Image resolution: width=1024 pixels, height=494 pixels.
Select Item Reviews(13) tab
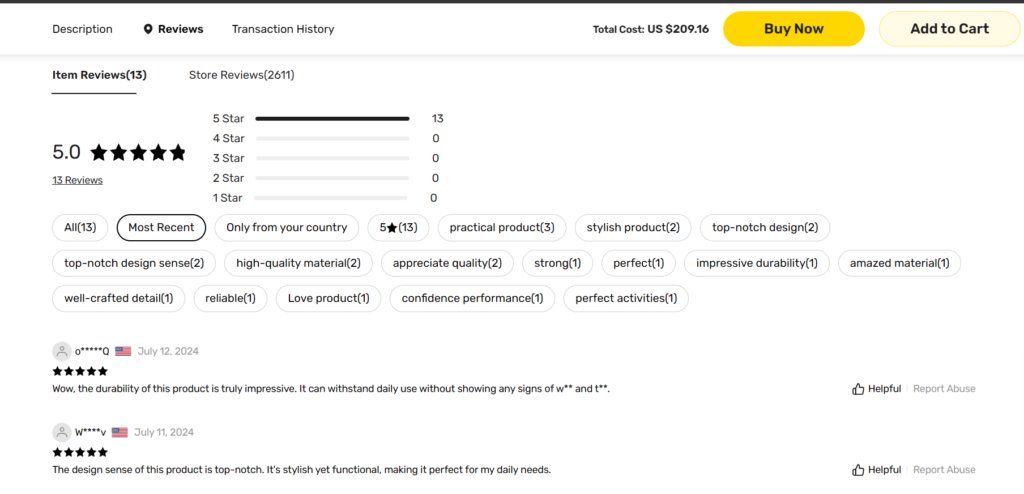point(99,75)
